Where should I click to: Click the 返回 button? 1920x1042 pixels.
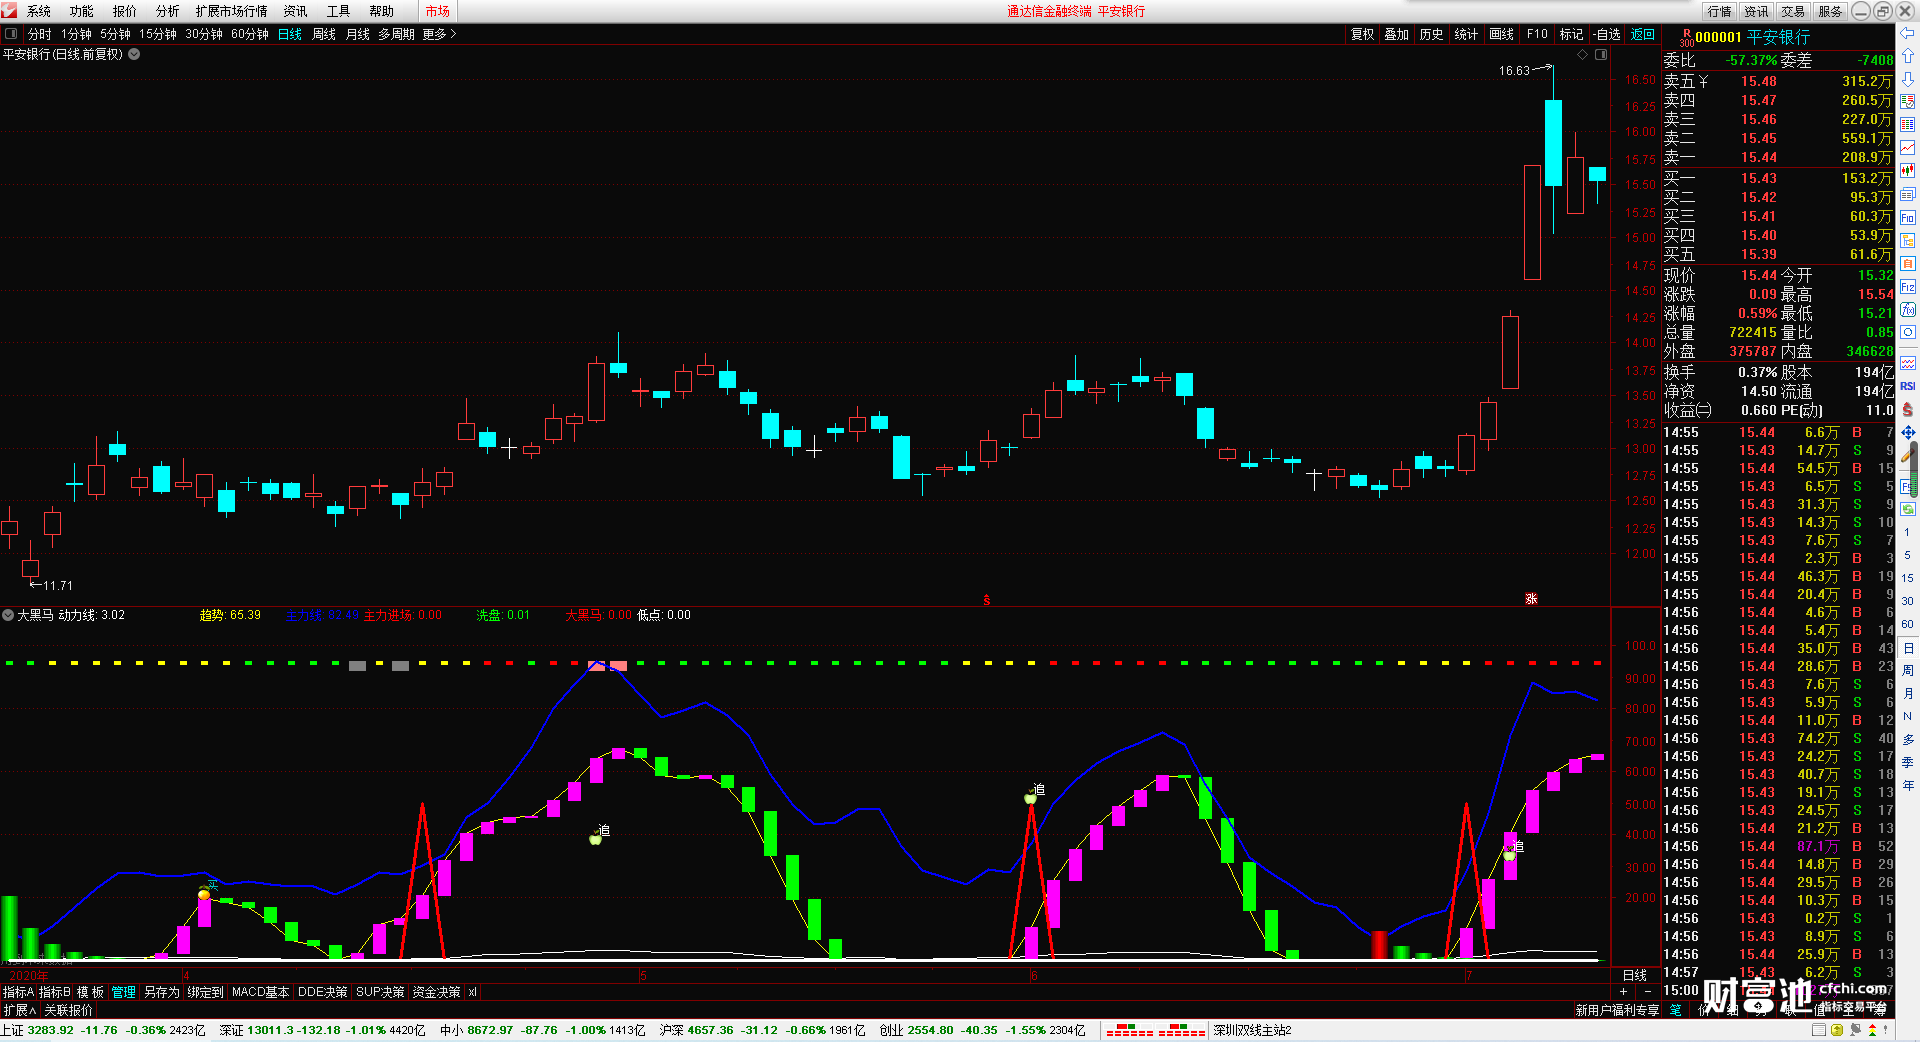[x=1643, y=34]
